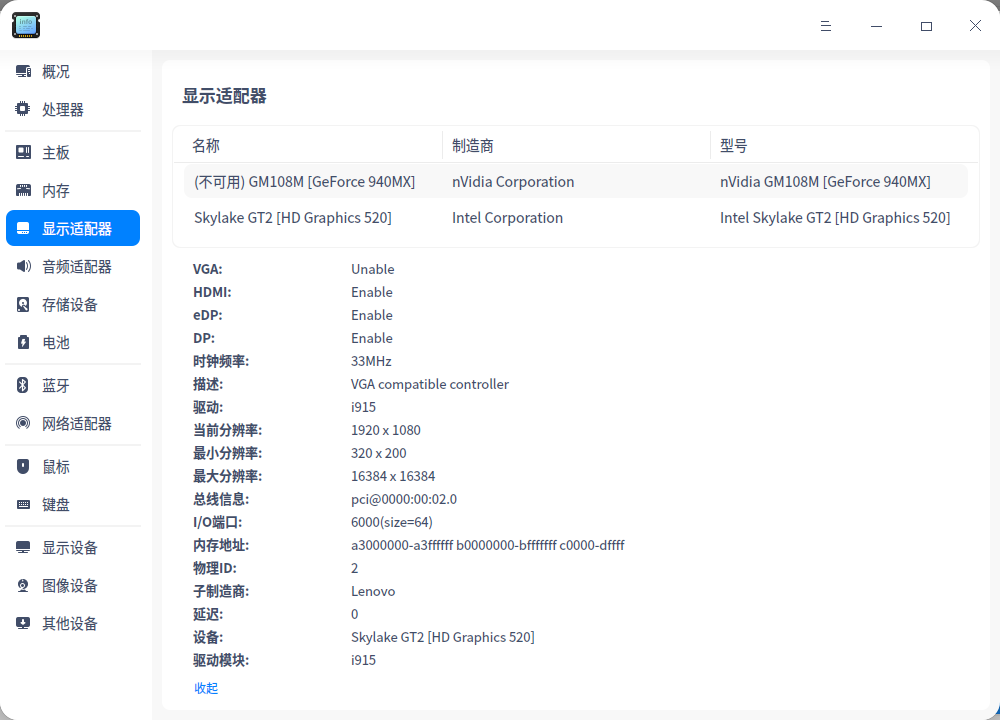Click the network adapter (网络适配器) icon
Viewport: 1000px width, 720px height.
pyautogui.click(x=23, y=423)
